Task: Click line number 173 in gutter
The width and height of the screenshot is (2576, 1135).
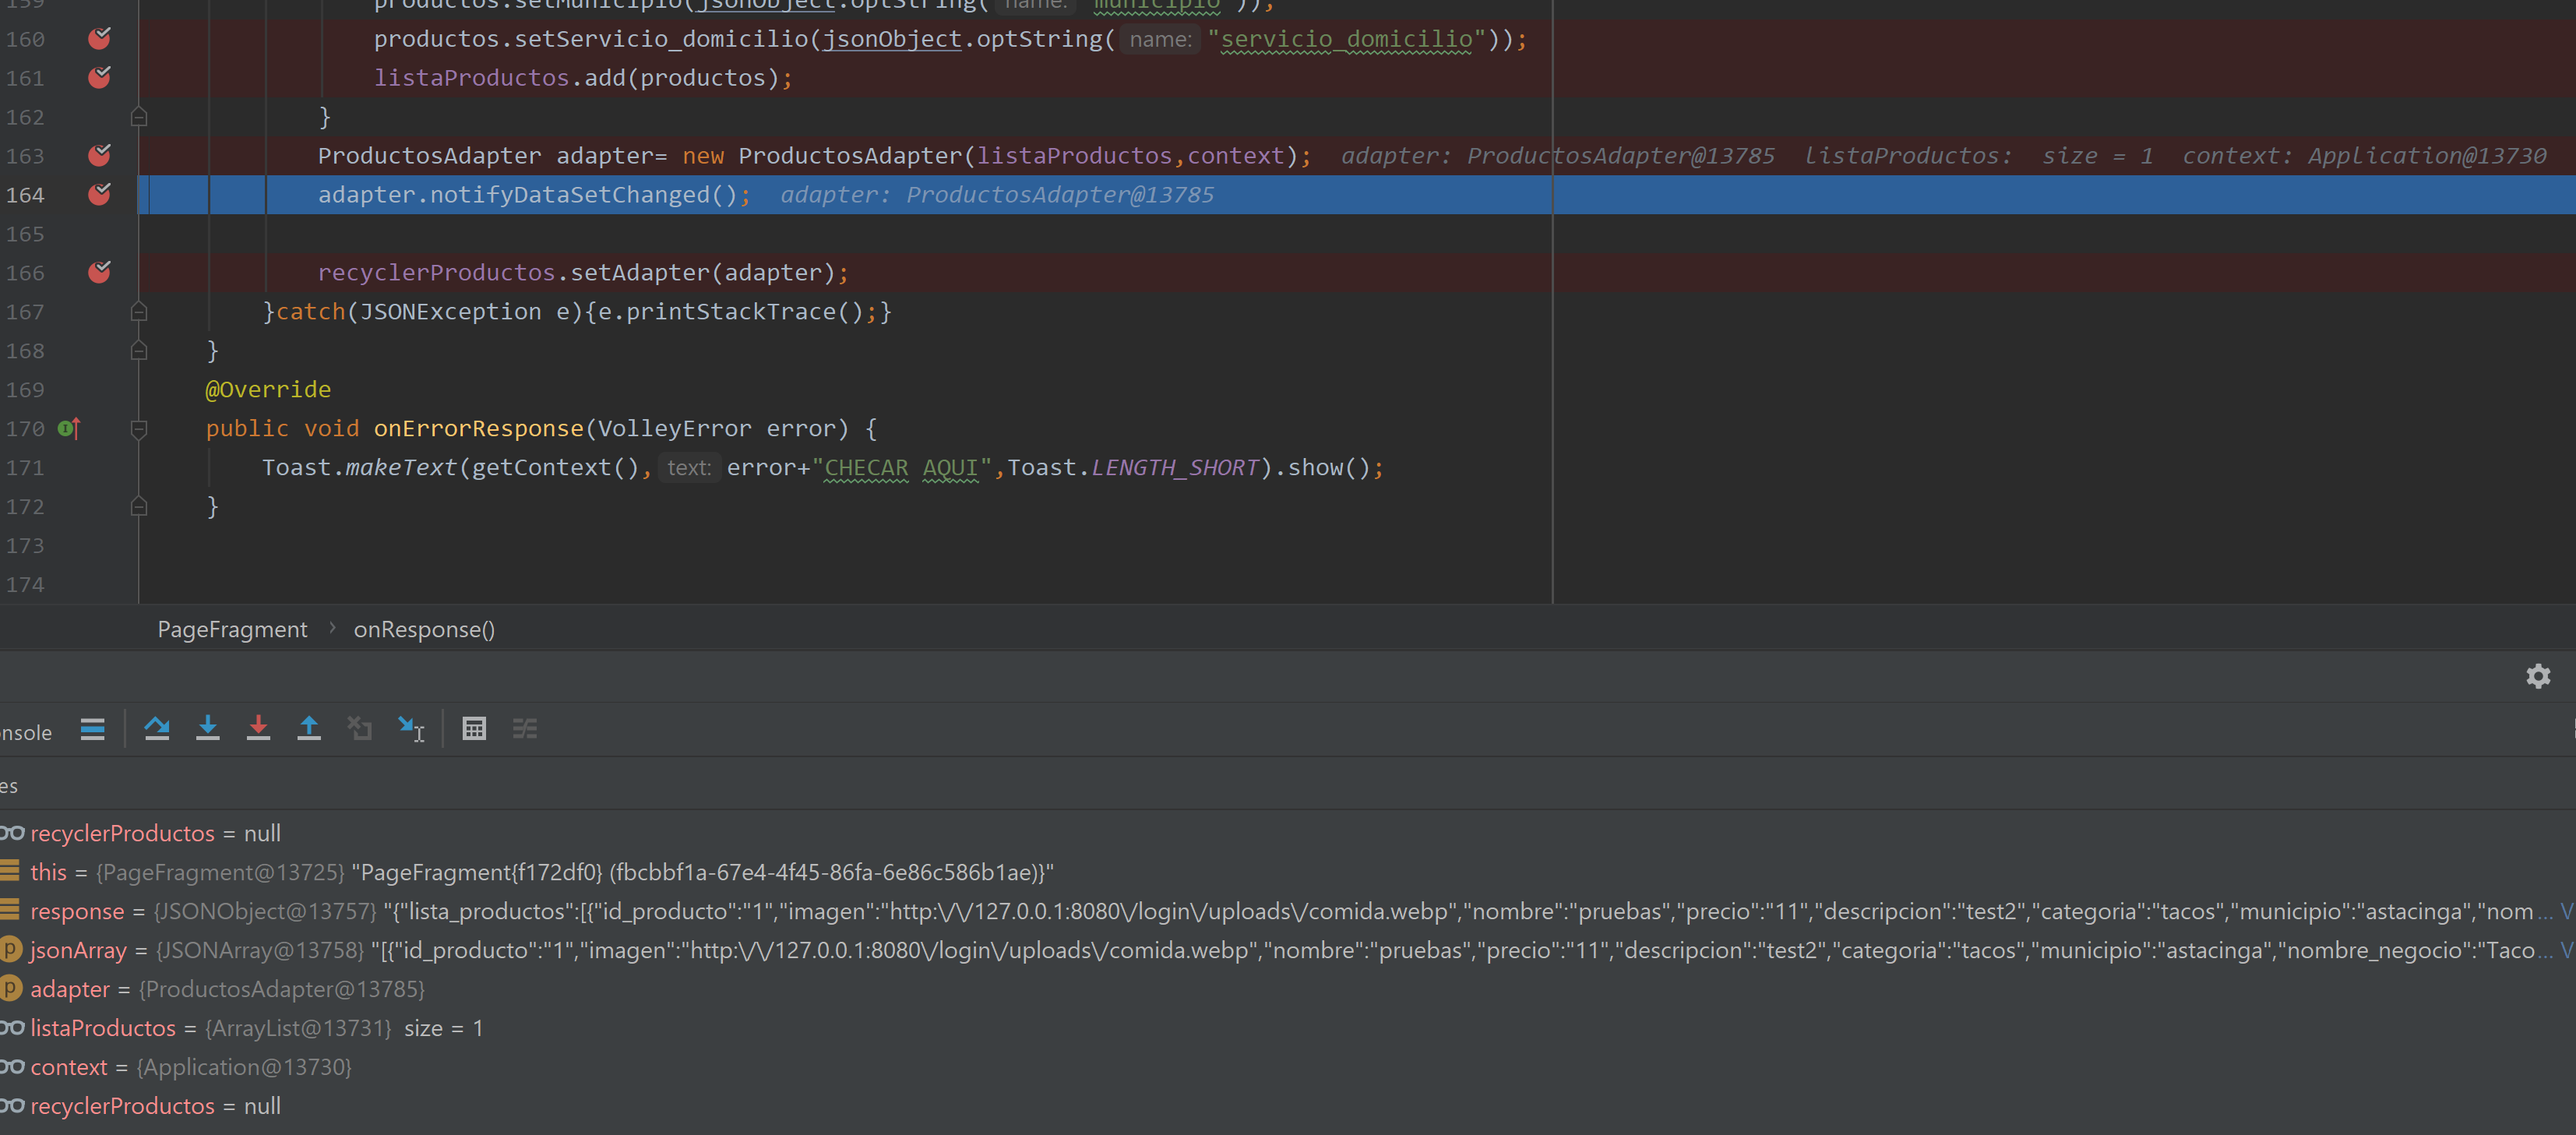Action: coord(25,546)
